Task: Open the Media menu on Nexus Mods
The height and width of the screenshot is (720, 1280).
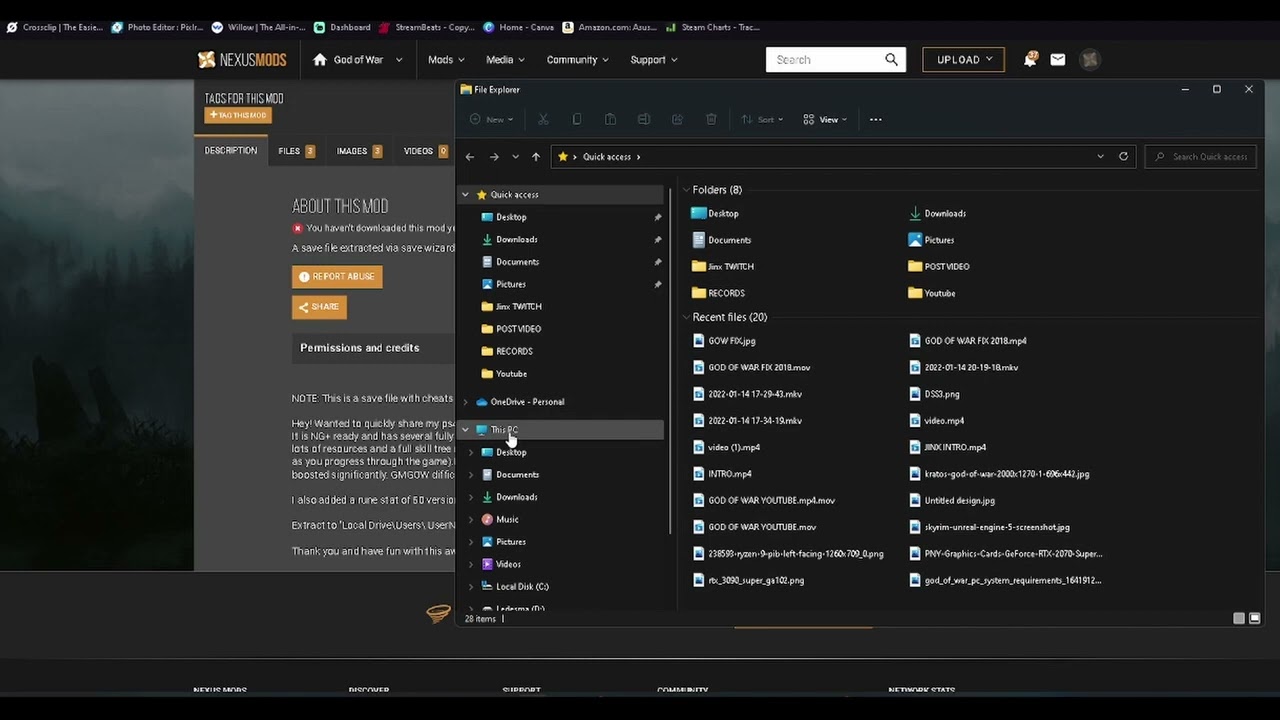Action: point(506,60)
